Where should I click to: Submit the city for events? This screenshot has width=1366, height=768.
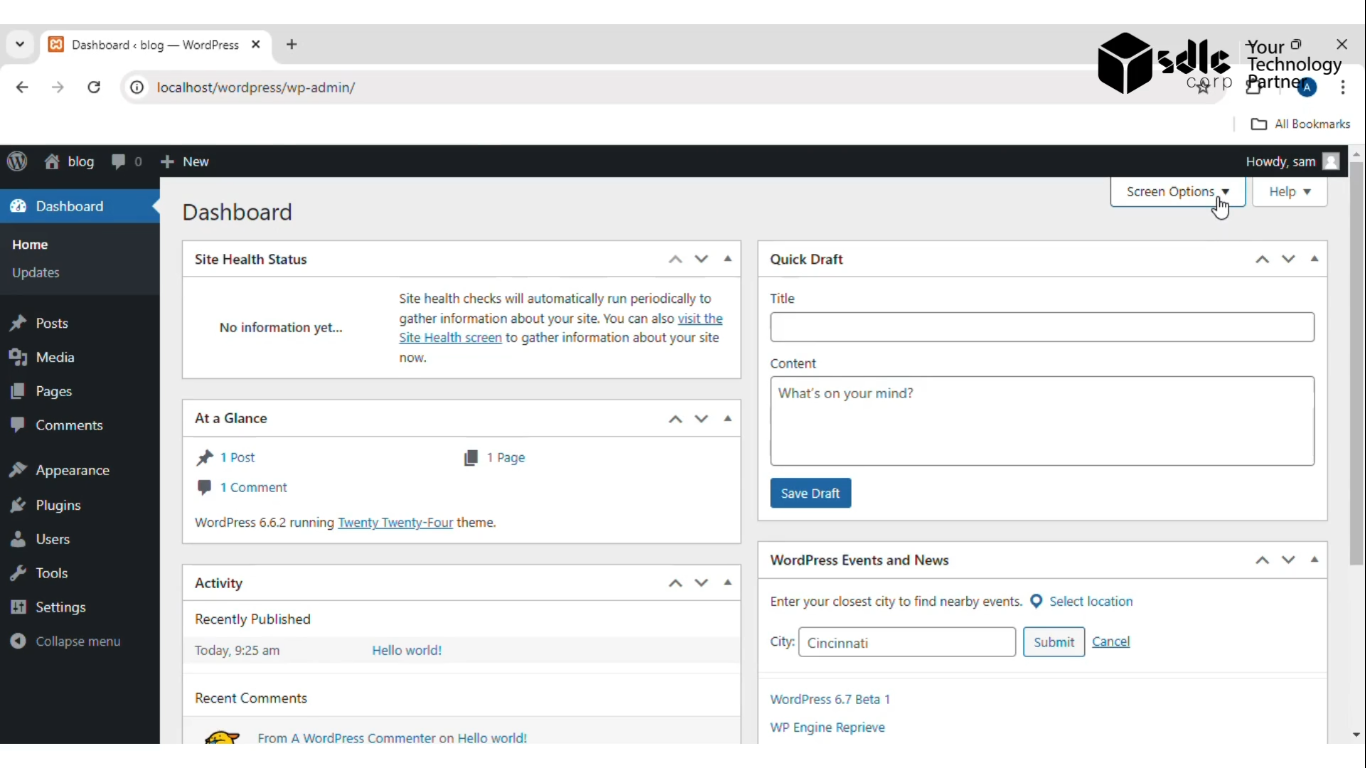point(1054,642)
